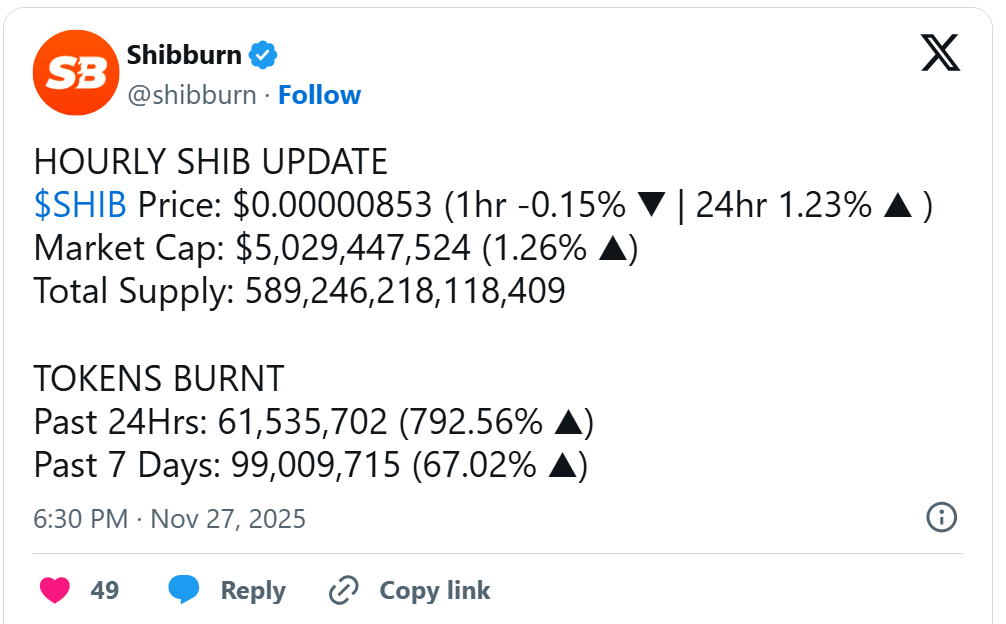
Task: Click the HOURLY SHIB UPDATE headline text
Action: tap(211, 160)
